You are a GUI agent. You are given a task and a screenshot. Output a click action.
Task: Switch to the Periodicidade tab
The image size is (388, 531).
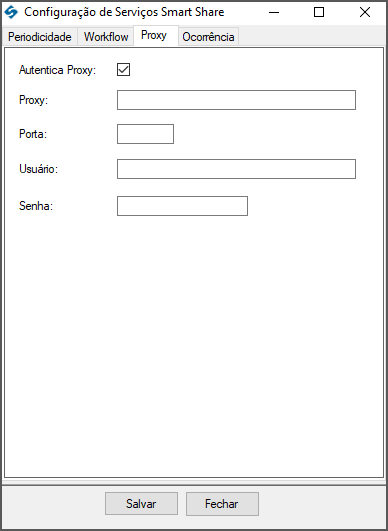click(40, 37)
